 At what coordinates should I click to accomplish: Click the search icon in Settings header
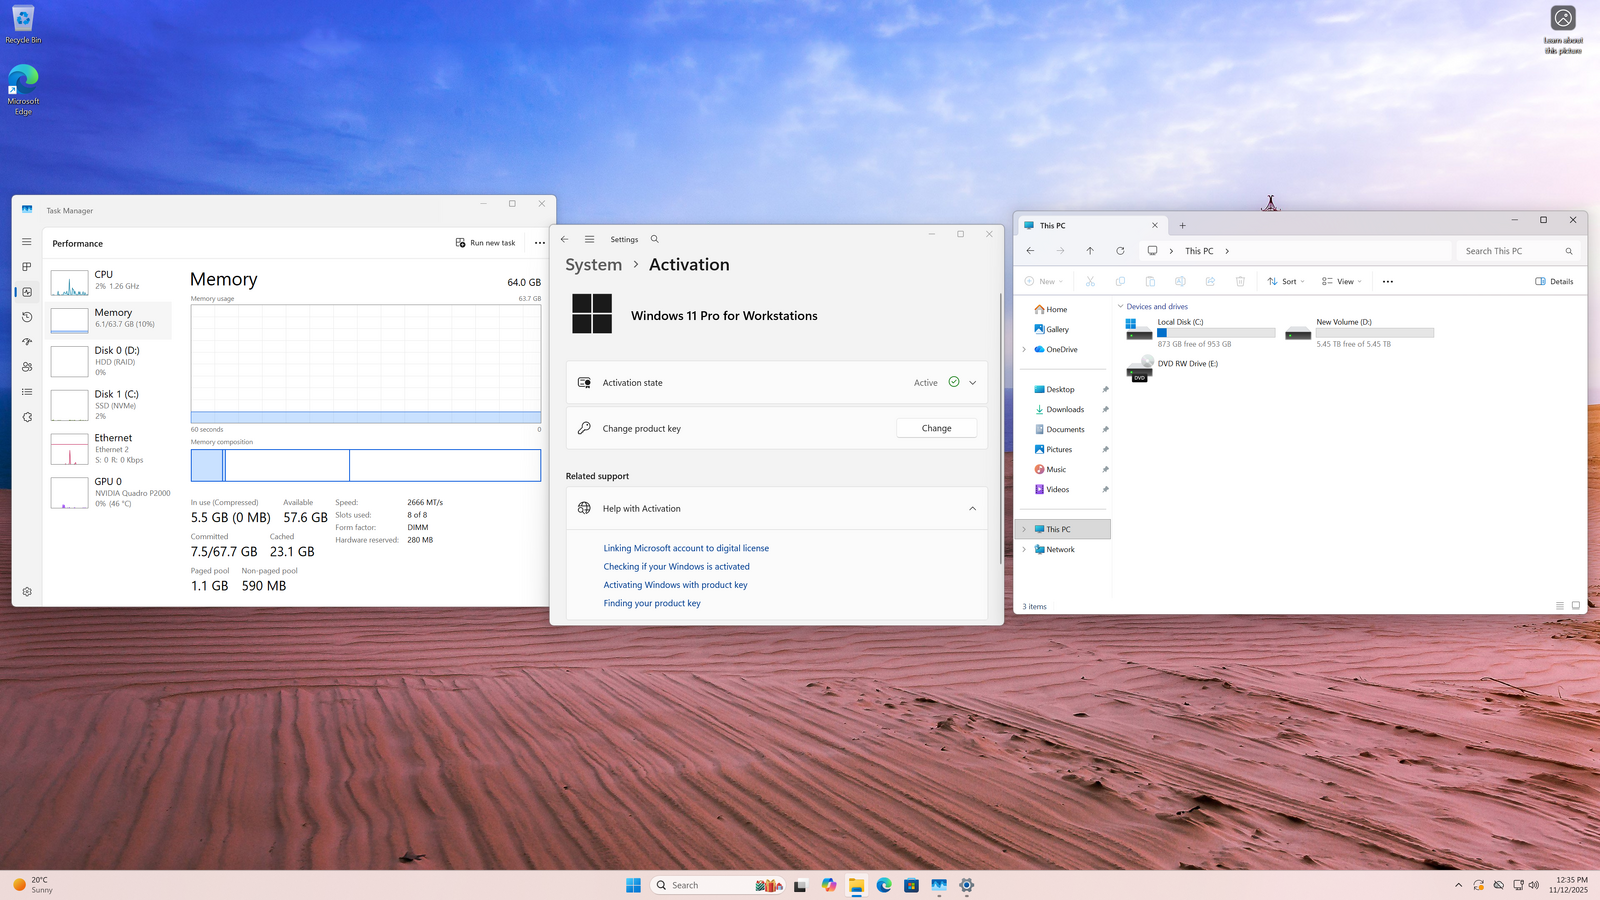pos(655,239)
